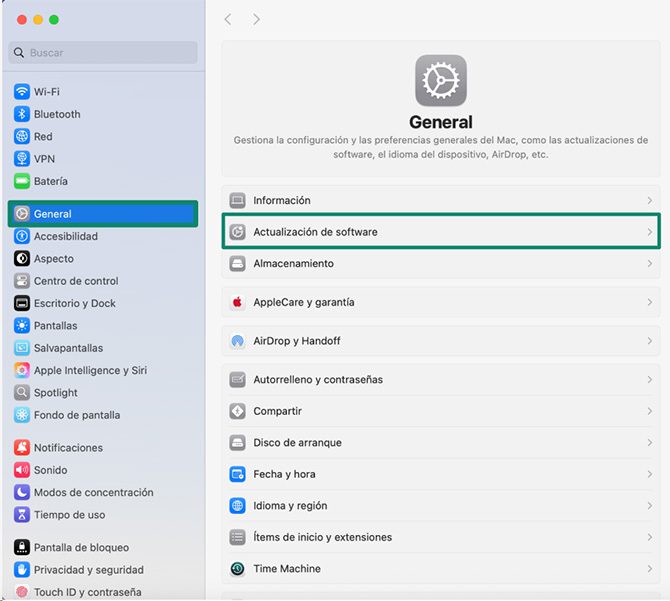Select General in the sidebar

click(103, 214)
